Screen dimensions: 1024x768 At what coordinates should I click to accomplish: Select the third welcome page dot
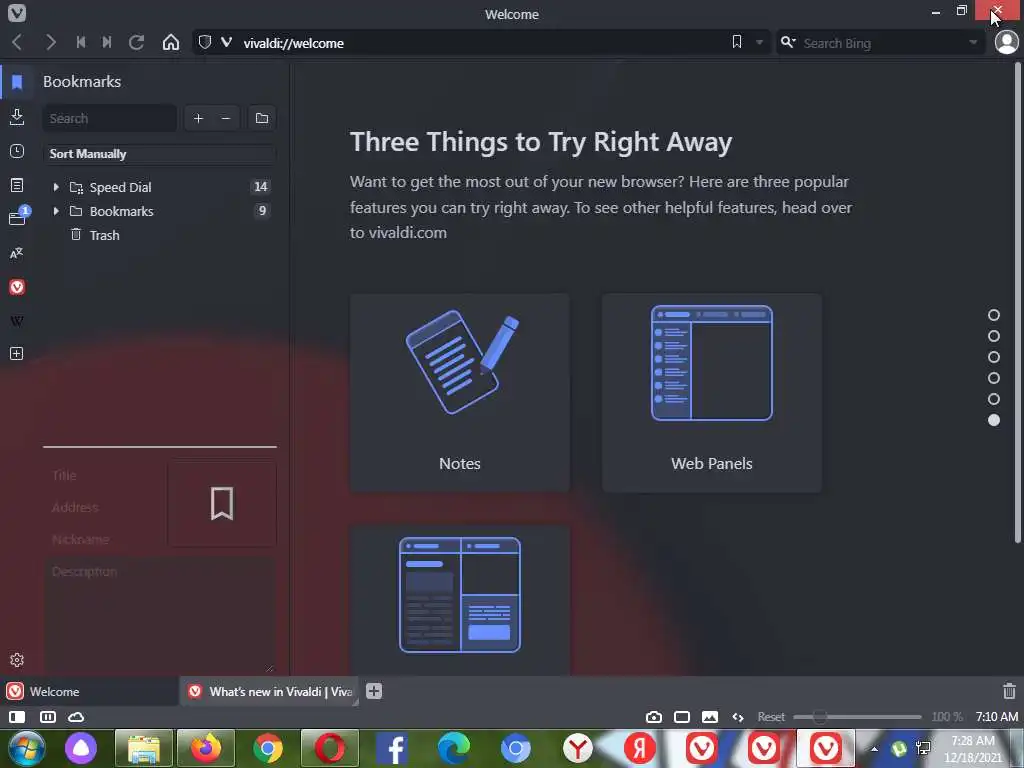click(994, 357)
